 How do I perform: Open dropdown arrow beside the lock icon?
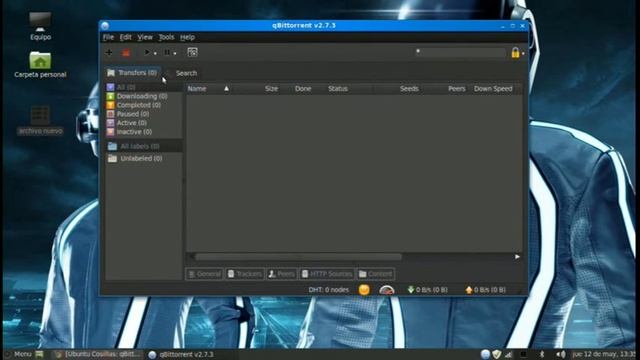pos(523,53)
